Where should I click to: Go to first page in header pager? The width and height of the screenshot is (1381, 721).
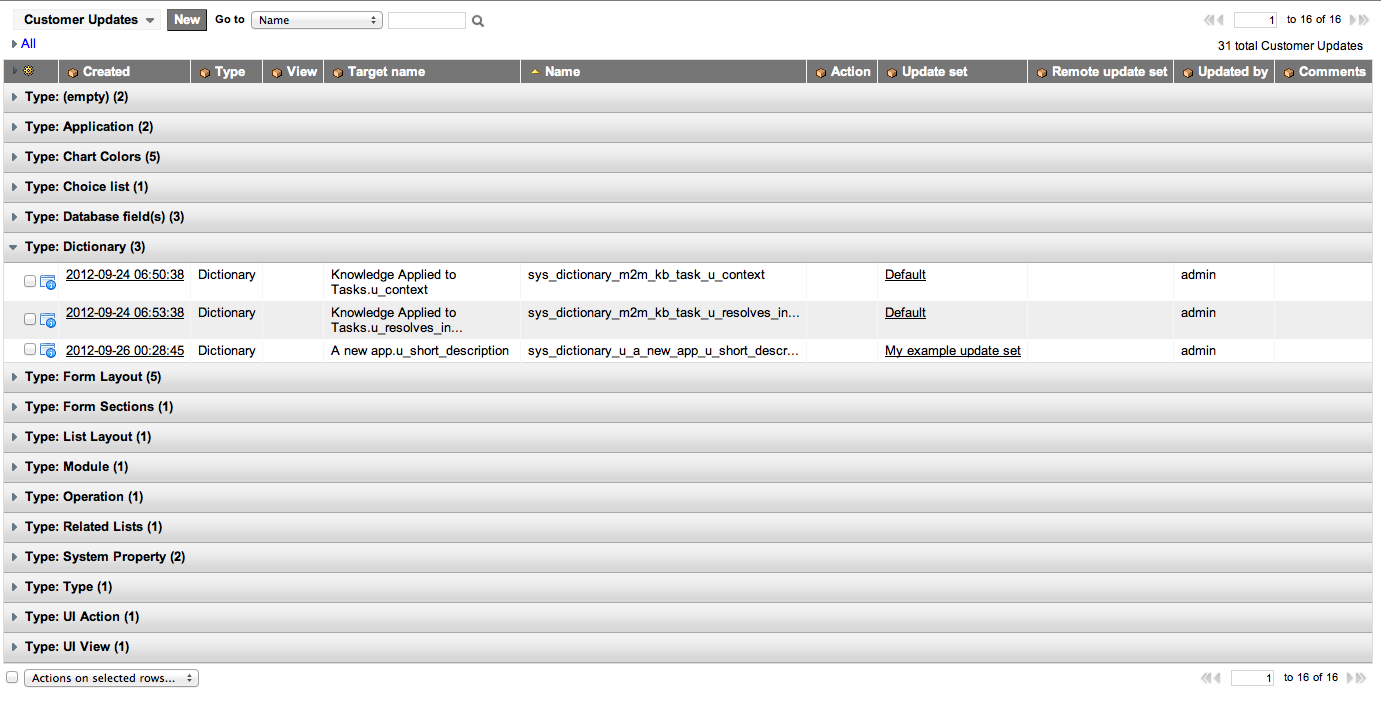(1209, 20)
